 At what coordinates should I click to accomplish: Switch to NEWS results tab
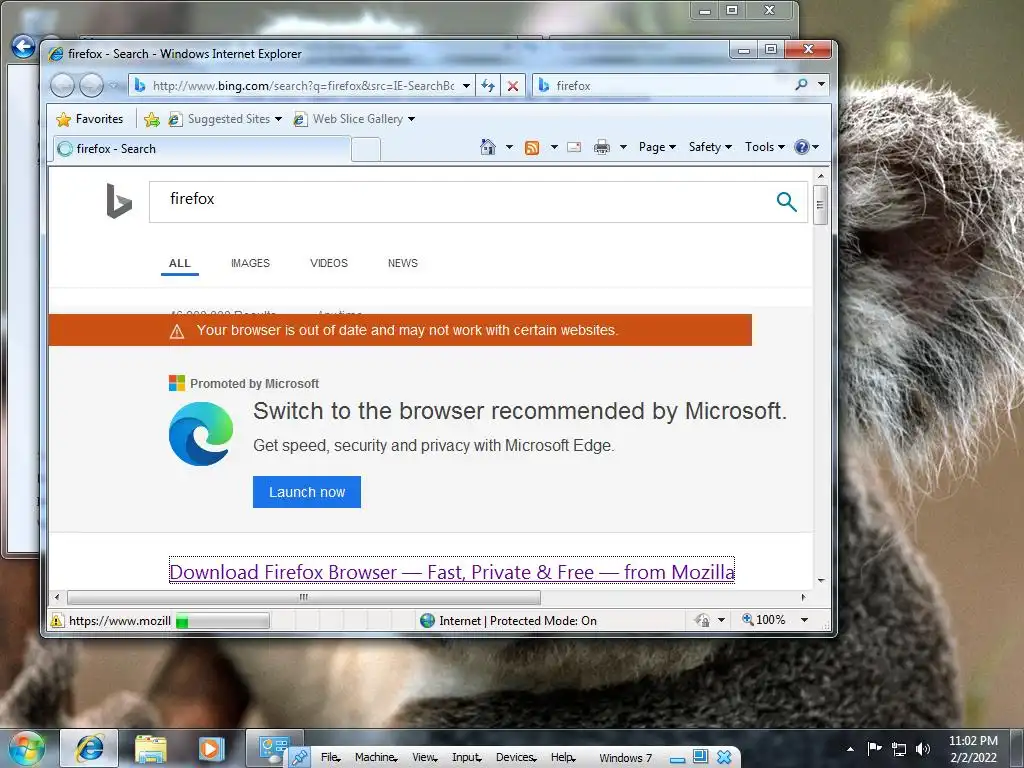(x=402, y=263)
